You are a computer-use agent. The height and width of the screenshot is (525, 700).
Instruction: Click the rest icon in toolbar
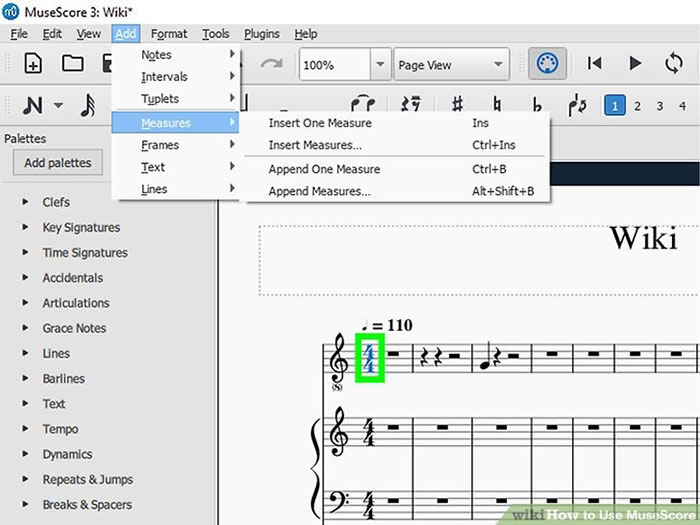pos(410,105)
